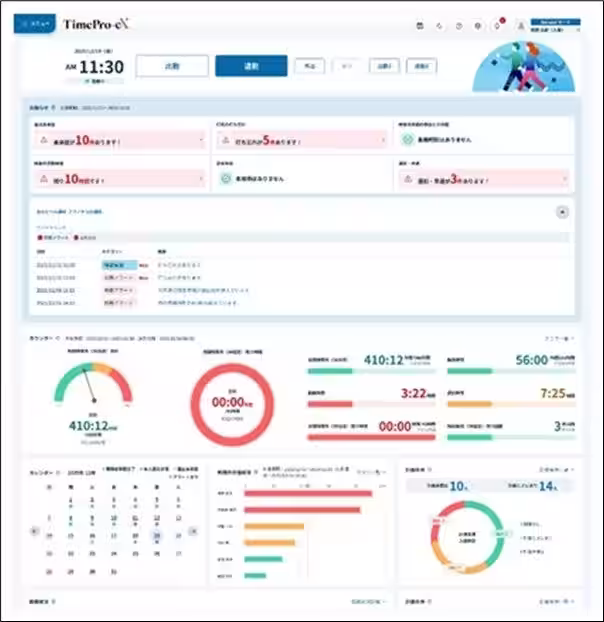The height and width of the screenshot is (622, 604).
Task: Click the help question mark icon in the header
Action: 457,26
